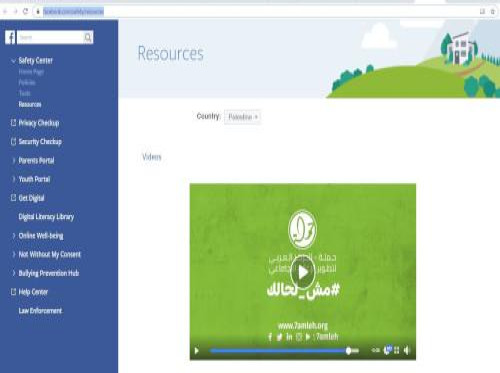Go back using the browser back arrow
The width and height of the screenshot is (500, 373).
(x=5, y=12)
